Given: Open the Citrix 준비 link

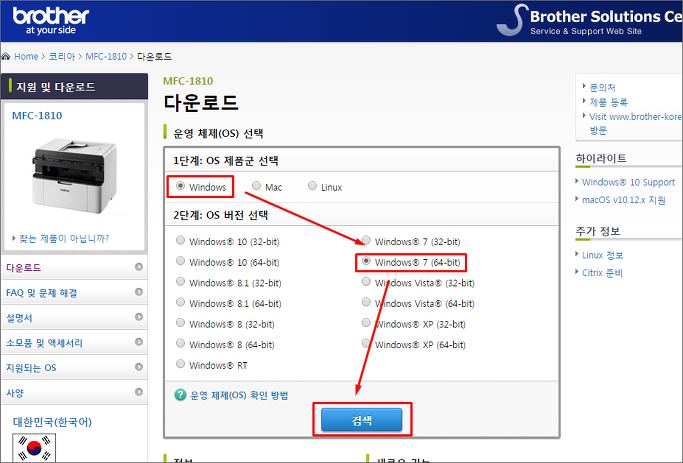Looking at the screenshot, I should click(x=602, y=273).
